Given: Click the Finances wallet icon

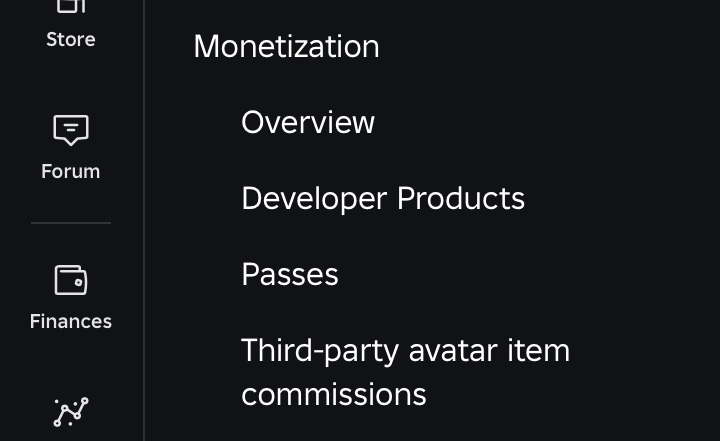Looking at the screenshot, I should tap(70, 280).
